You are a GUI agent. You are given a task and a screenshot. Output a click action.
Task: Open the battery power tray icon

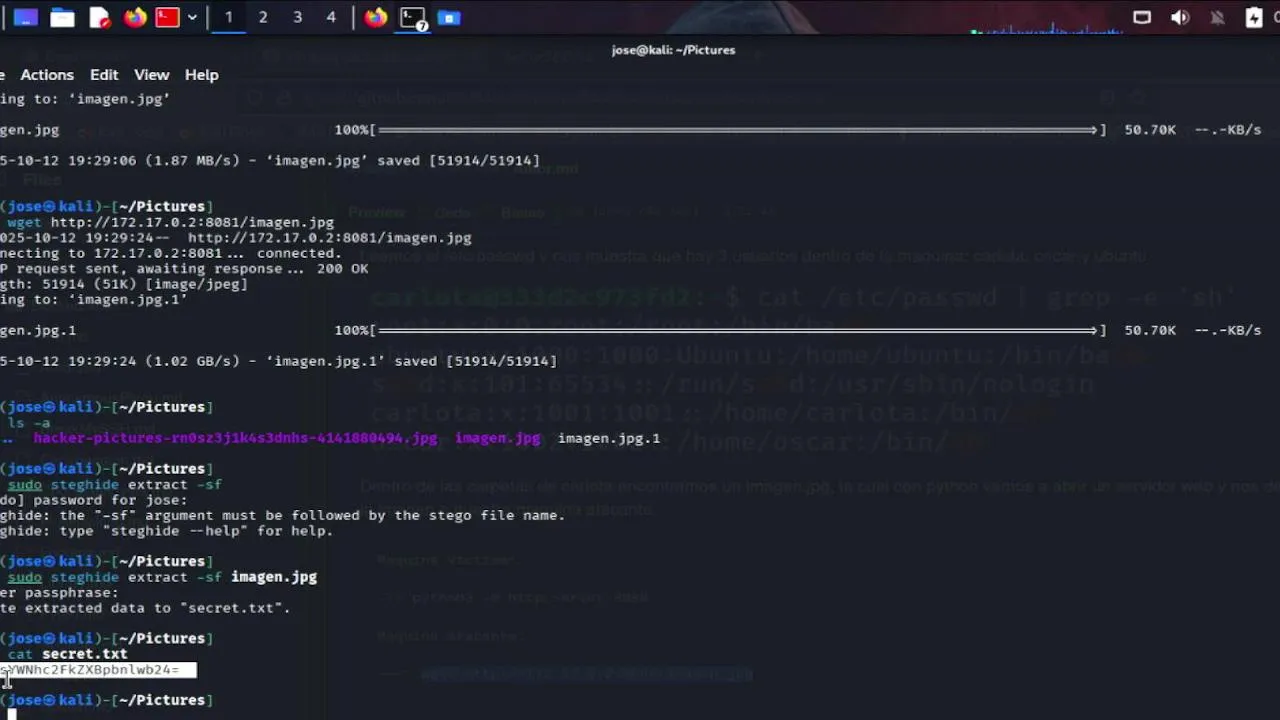pyautogui.click(x=1254, y=17)
